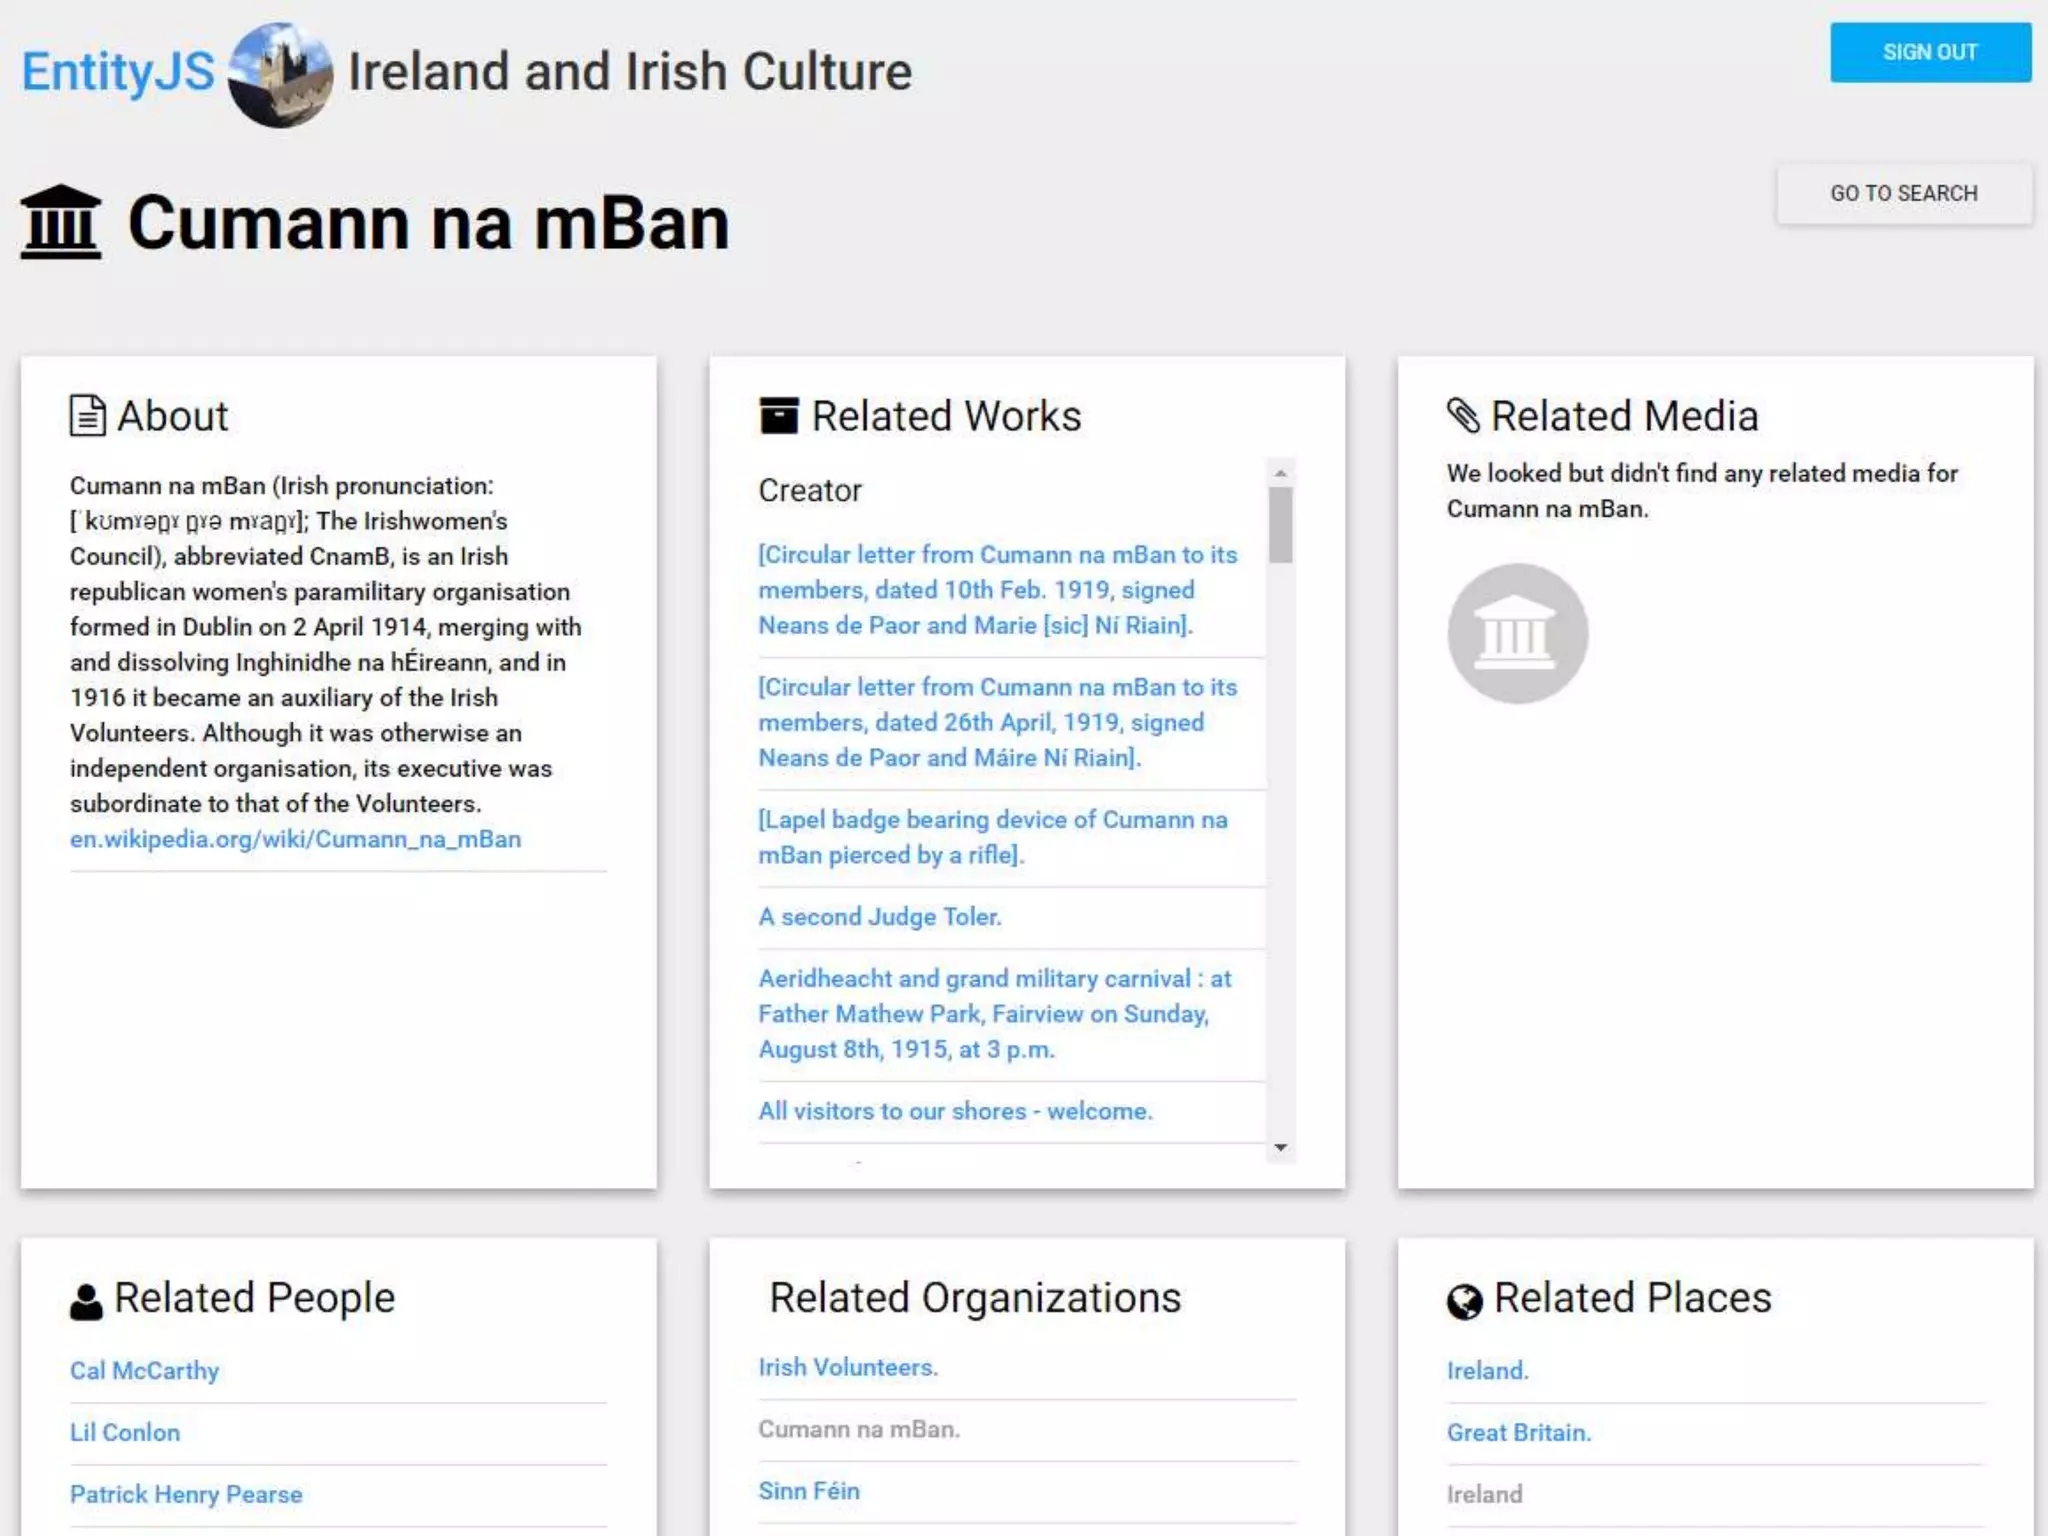Screen dimensions: 2048x1536
Task: Open the Cal McCarthy person link
Action: pos(144,1371)
